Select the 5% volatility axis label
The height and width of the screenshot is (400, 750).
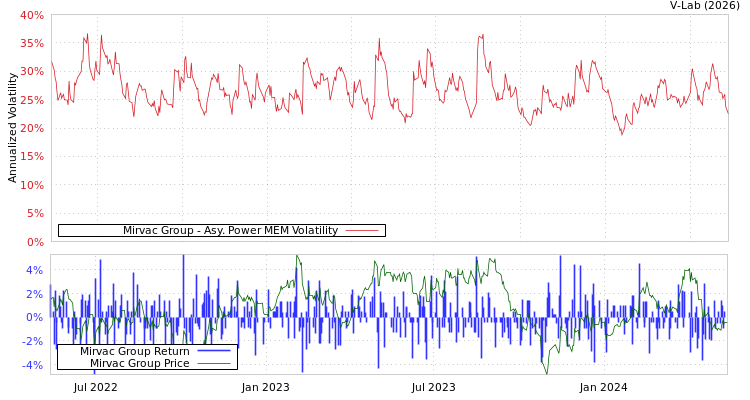point(35,213)
